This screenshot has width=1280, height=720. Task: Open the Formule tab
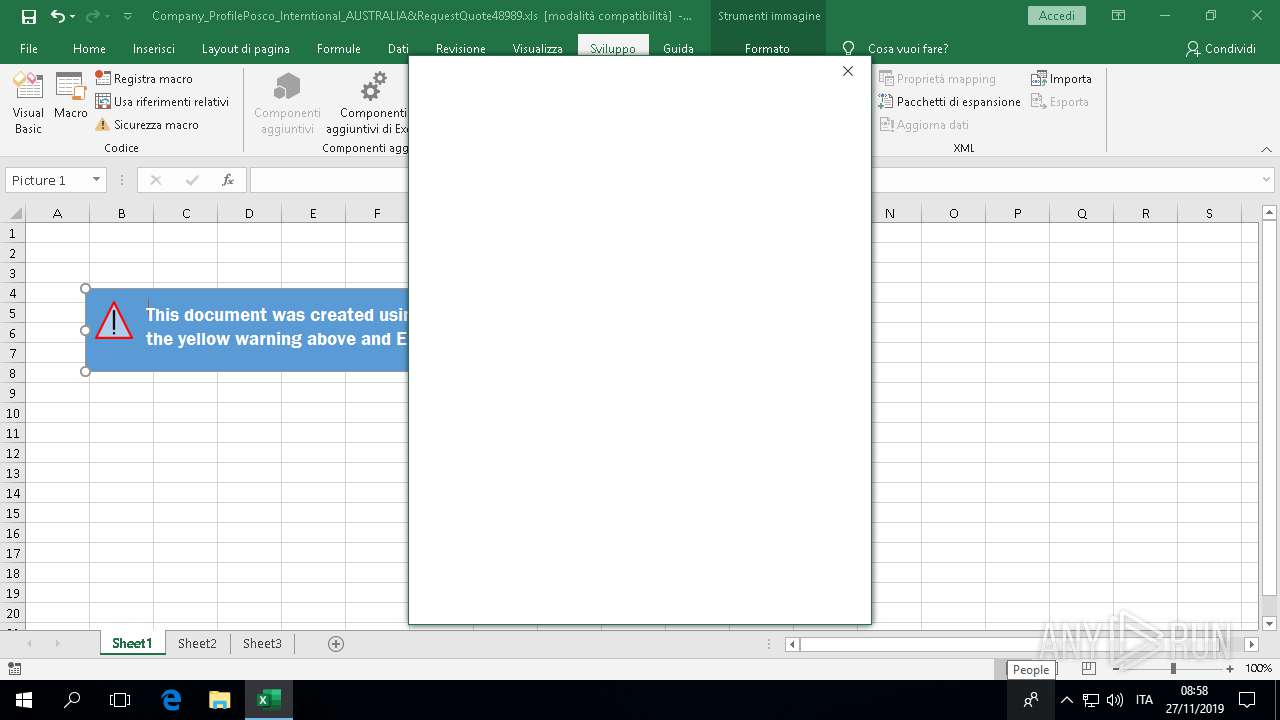[339, 48]
